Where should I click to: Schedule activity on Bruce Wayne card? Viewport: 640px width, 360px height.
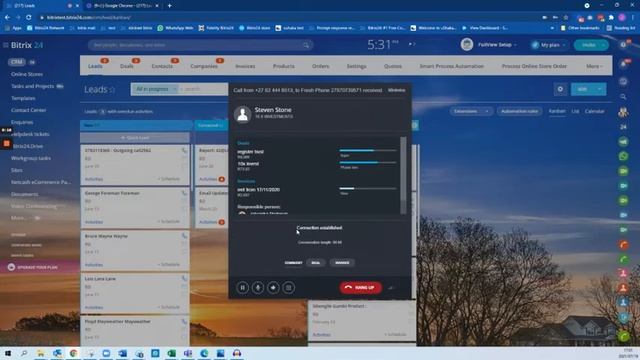pyautogui.click(x=169, y=264)
